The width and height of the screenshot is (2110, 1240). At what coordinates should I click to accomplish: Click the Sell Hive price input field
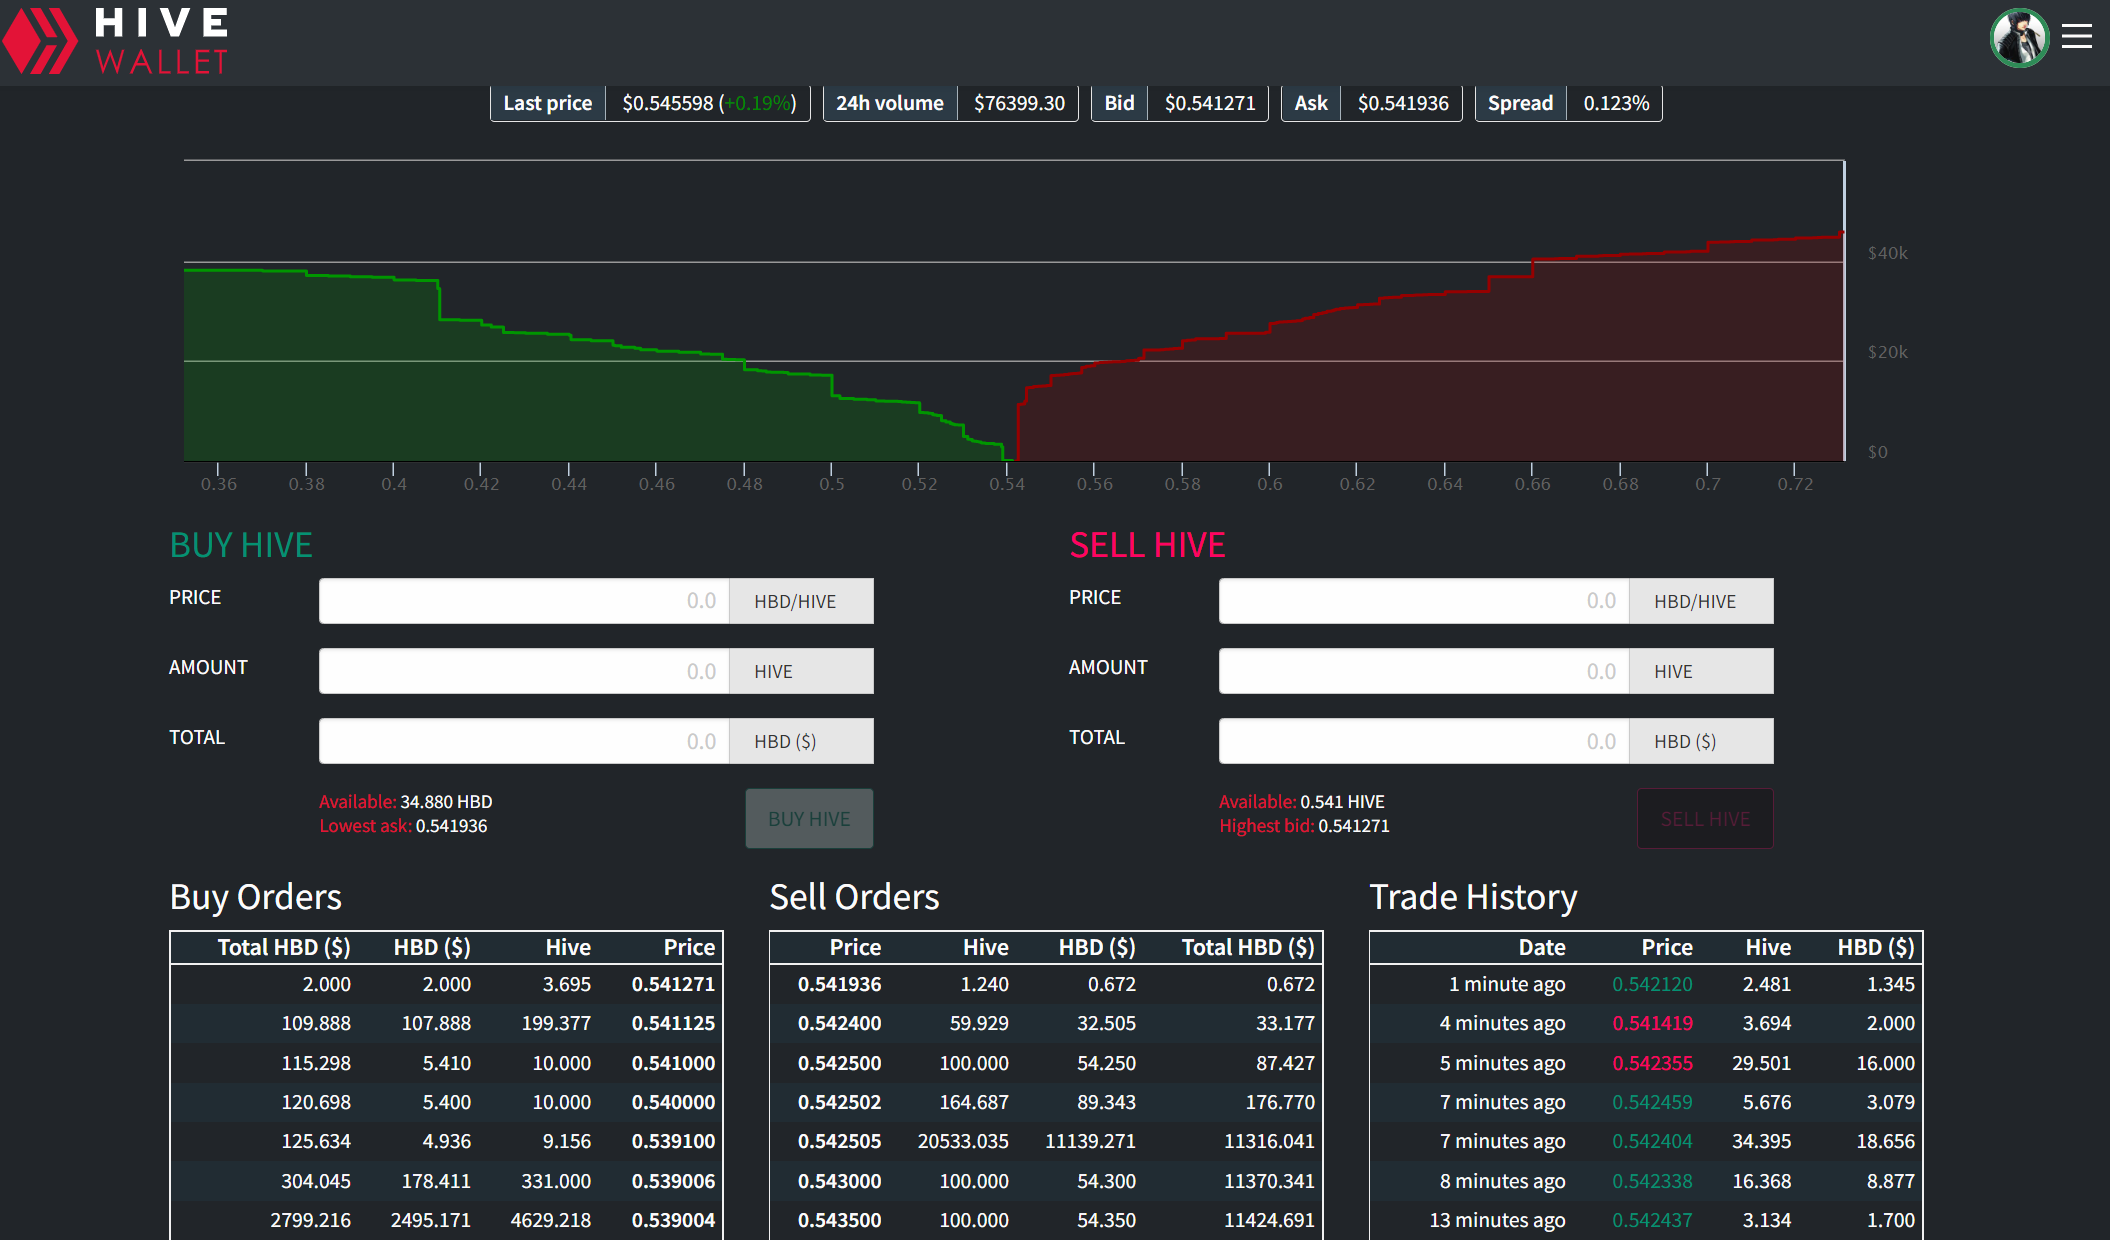point(1424,601)
